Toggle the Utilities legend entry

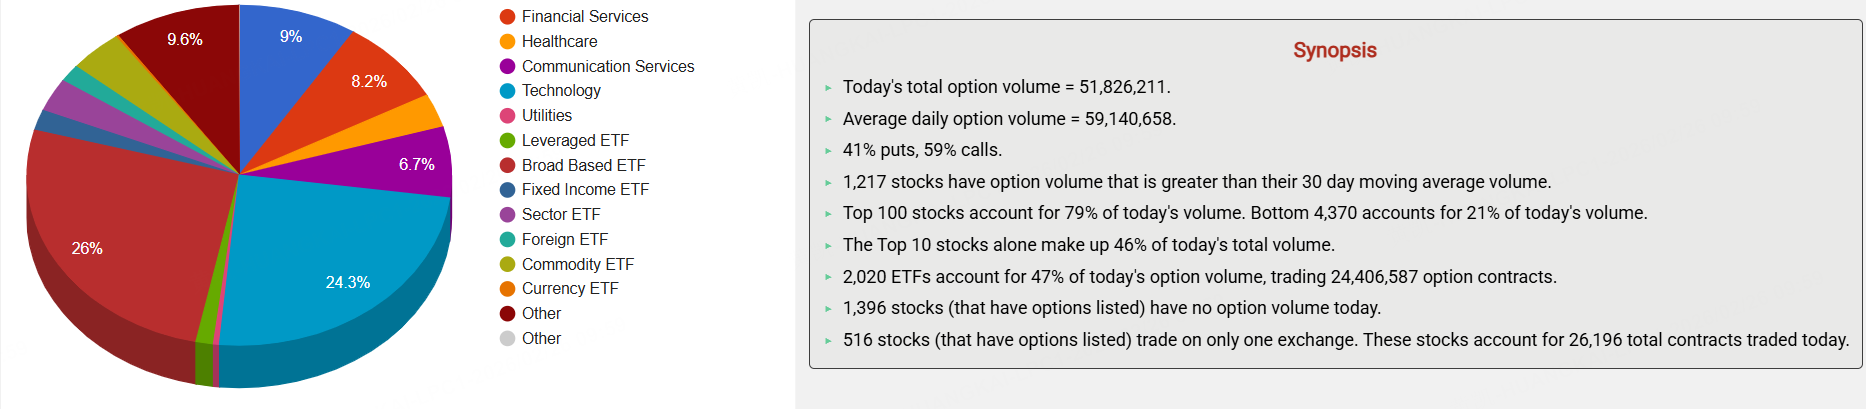point(546,116)
